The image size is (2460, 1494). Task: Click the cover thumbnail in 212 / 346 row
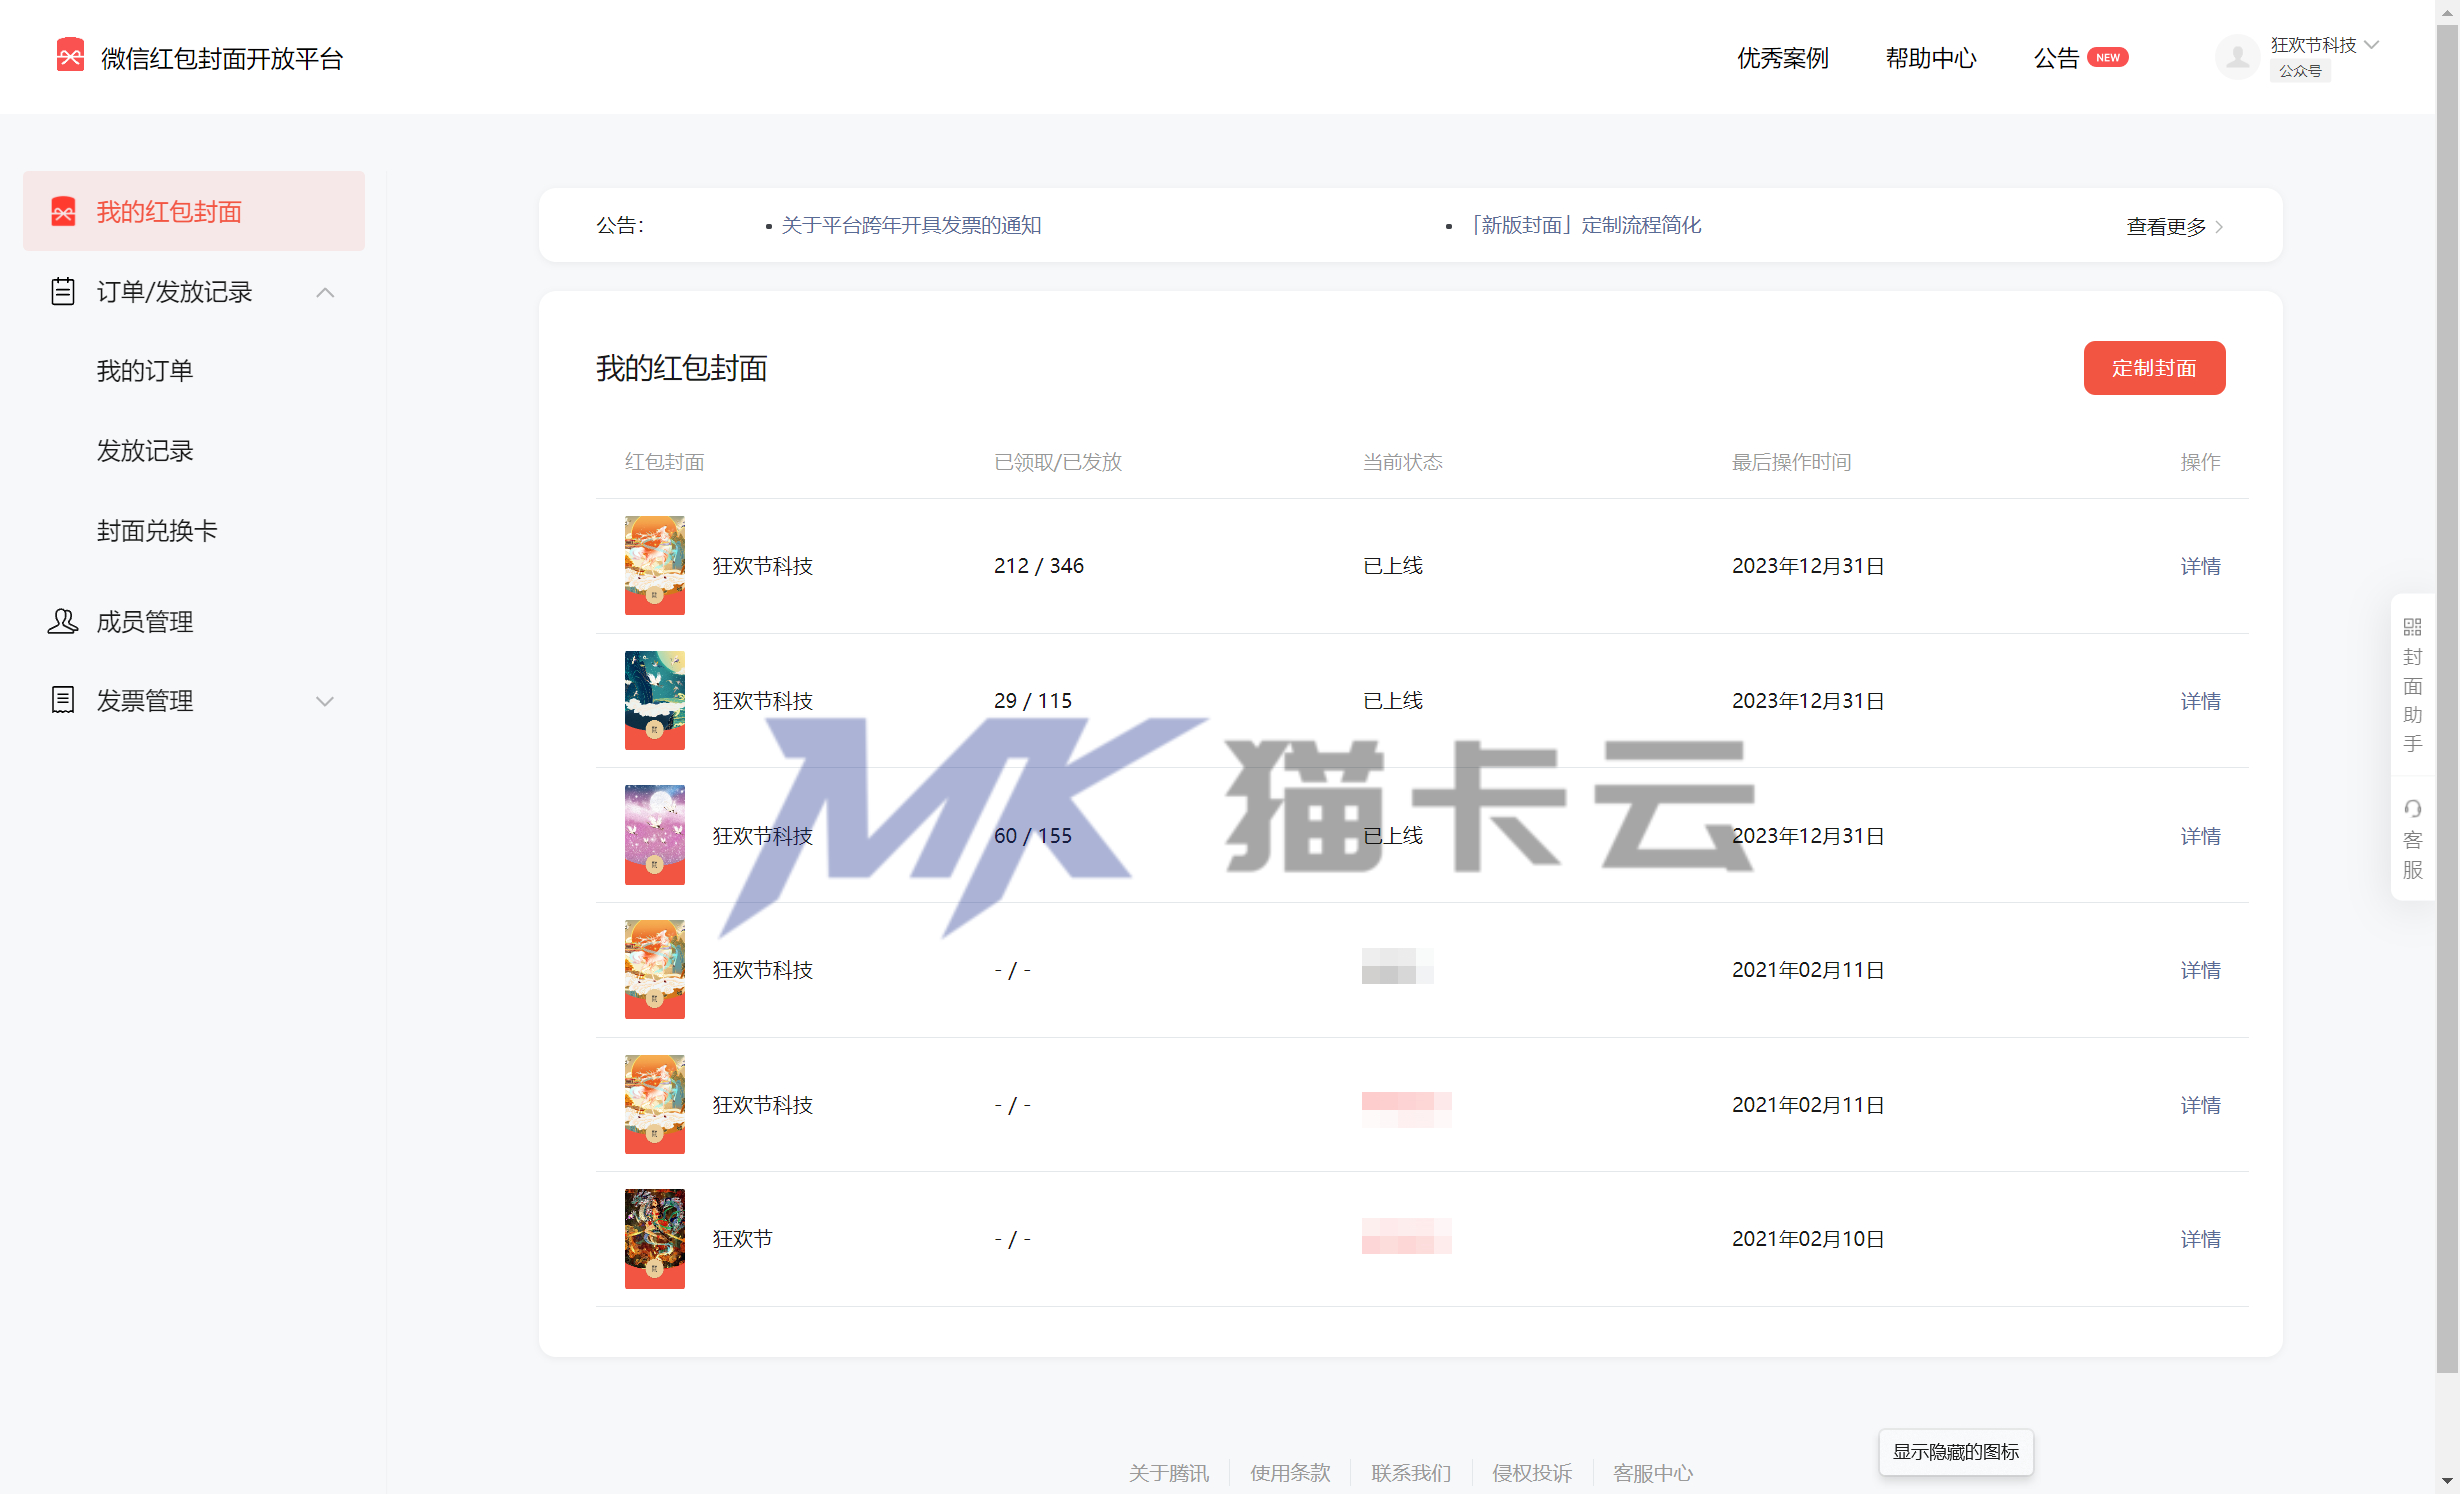pos(655,565)
